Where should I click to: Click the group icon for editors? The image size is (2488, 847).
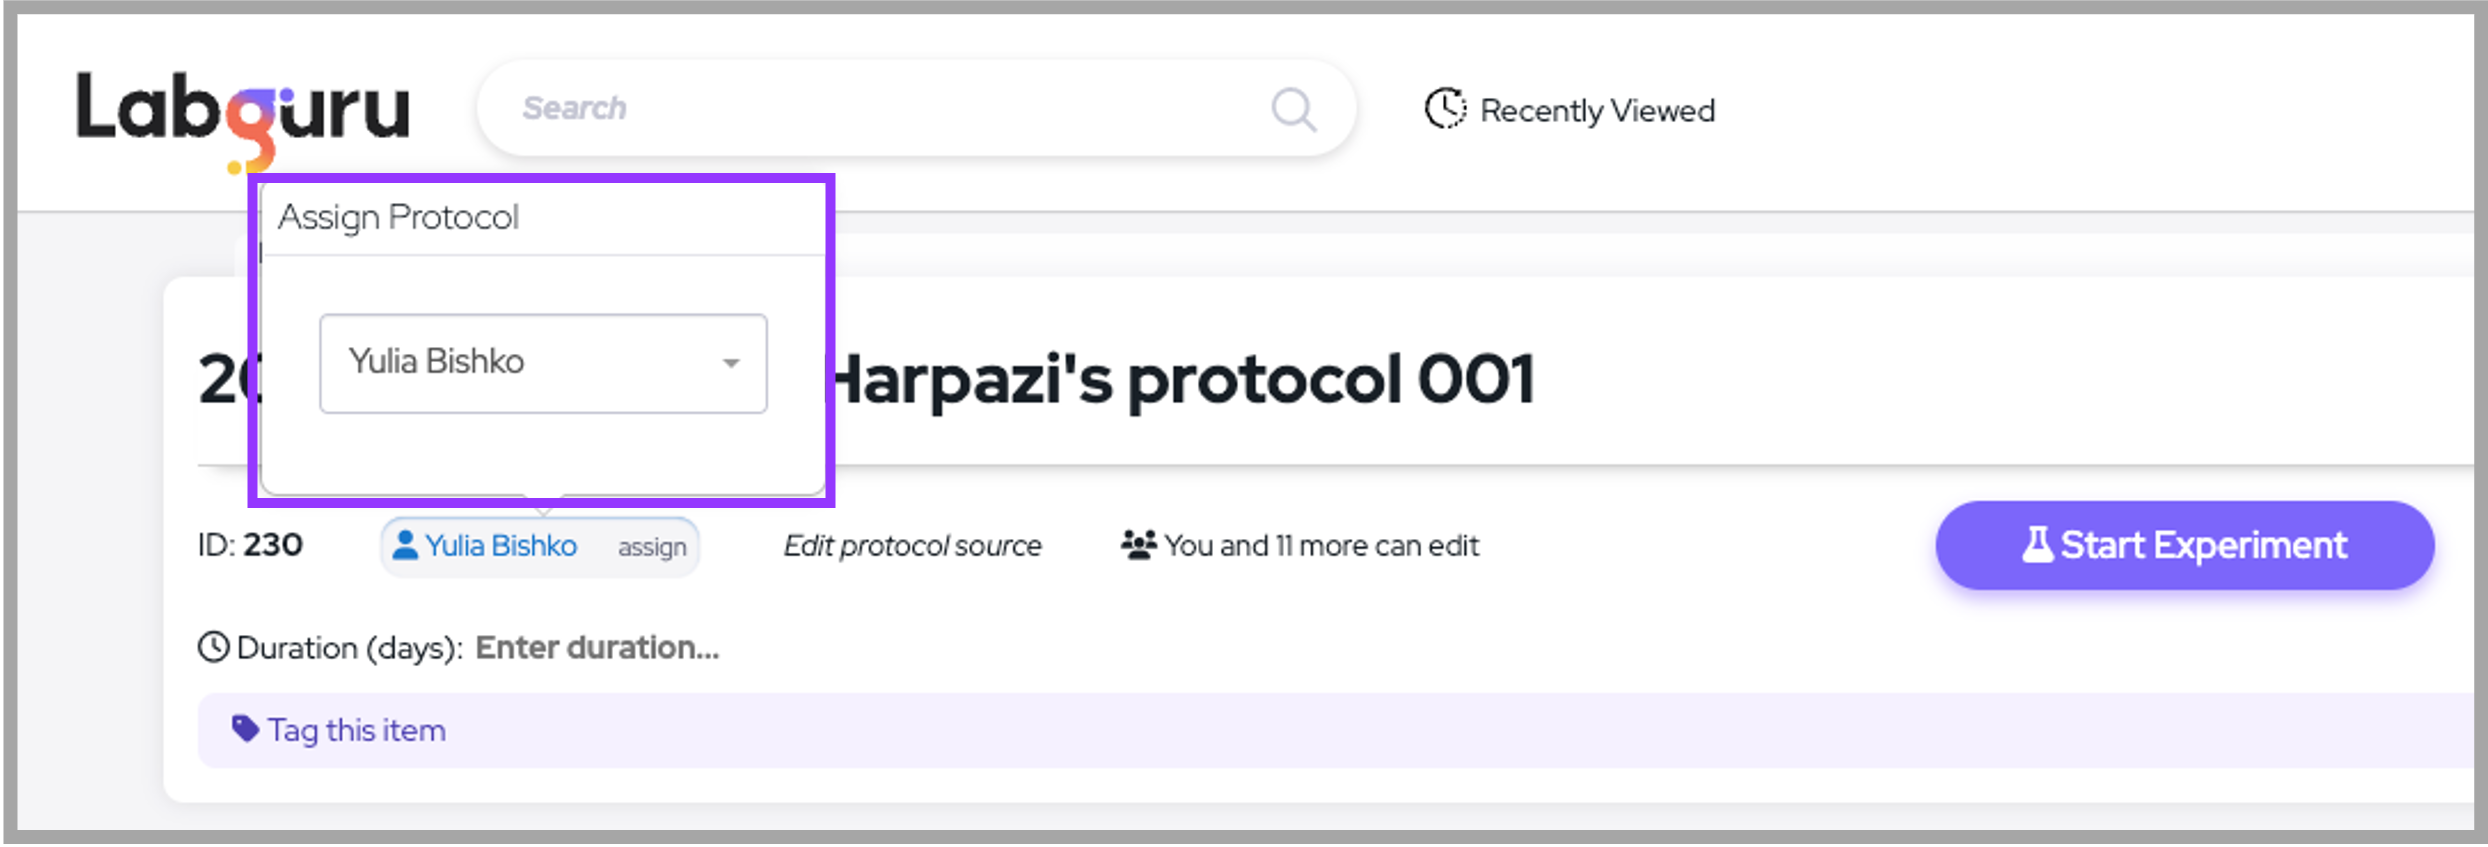[x=1138, y=545]
